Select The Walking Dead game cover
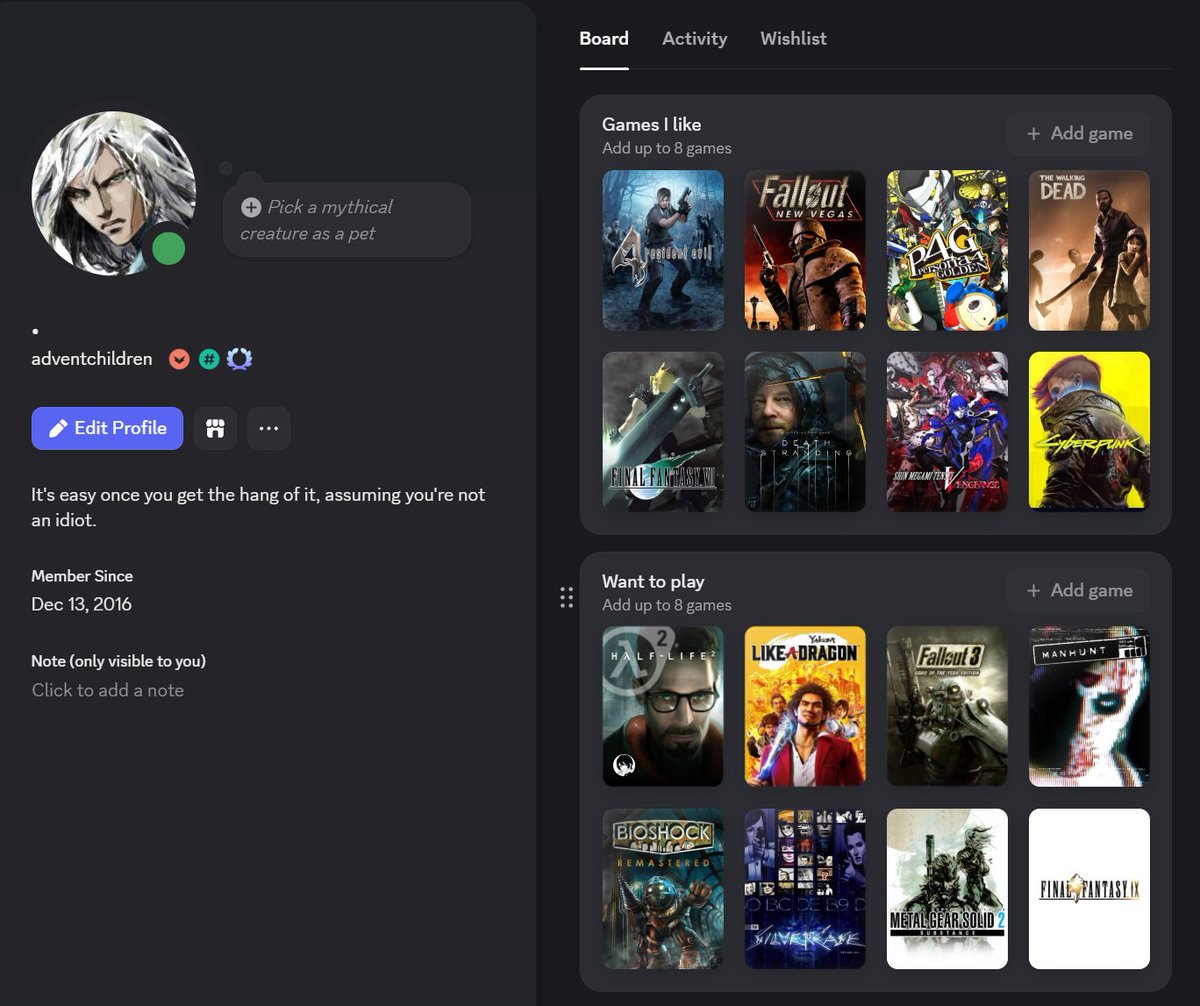Image resolution: width=1200 pixels, height=1006 pixels. (1089, 250)
